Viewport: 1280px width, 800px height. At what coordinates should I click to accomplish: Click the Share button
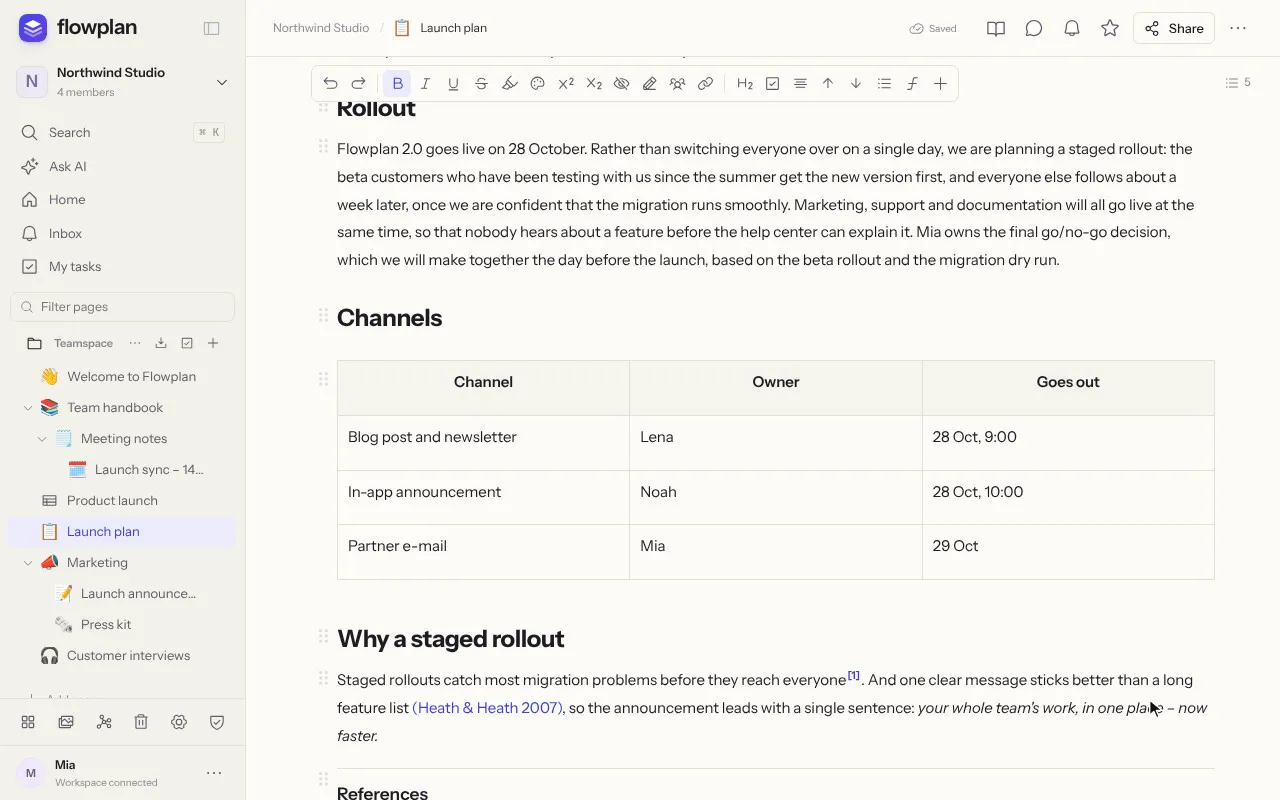click(x=1174, y=28)
